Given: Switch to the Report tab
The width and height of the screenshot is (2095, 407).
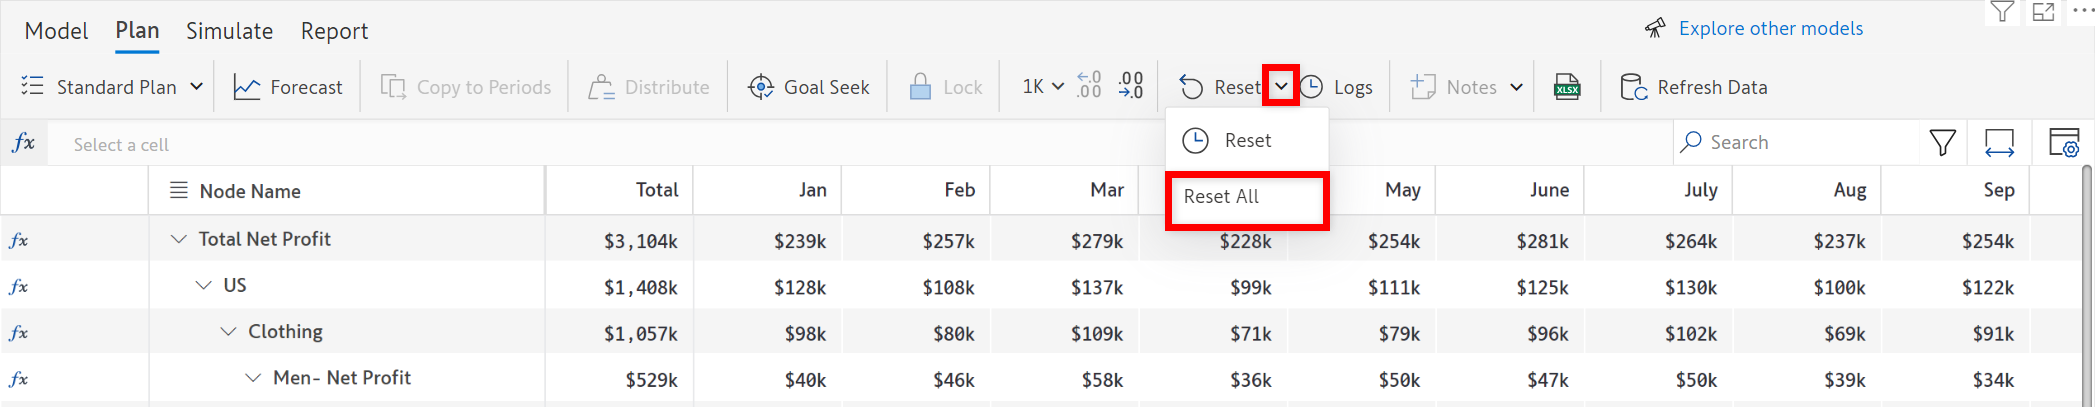Looking at the screenshot, I should 334,31.
